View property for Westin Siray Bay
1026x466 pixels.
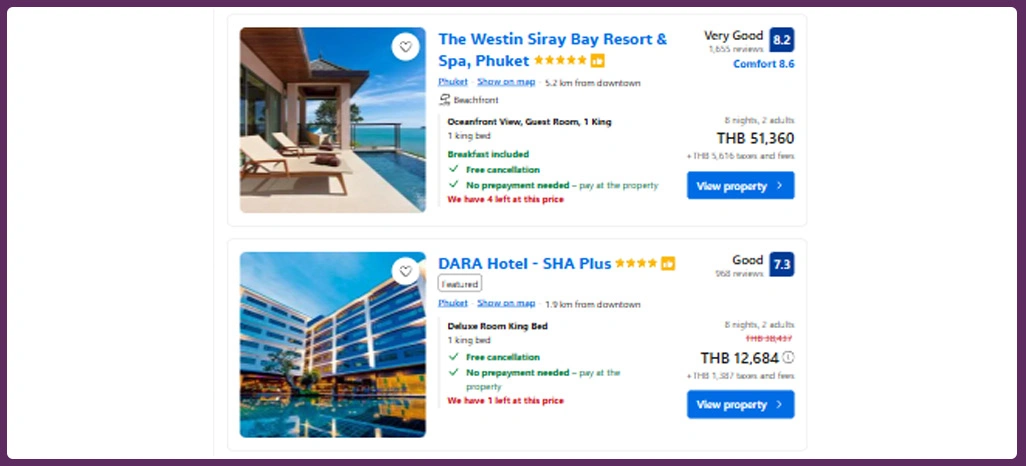(x=740, y=186)
